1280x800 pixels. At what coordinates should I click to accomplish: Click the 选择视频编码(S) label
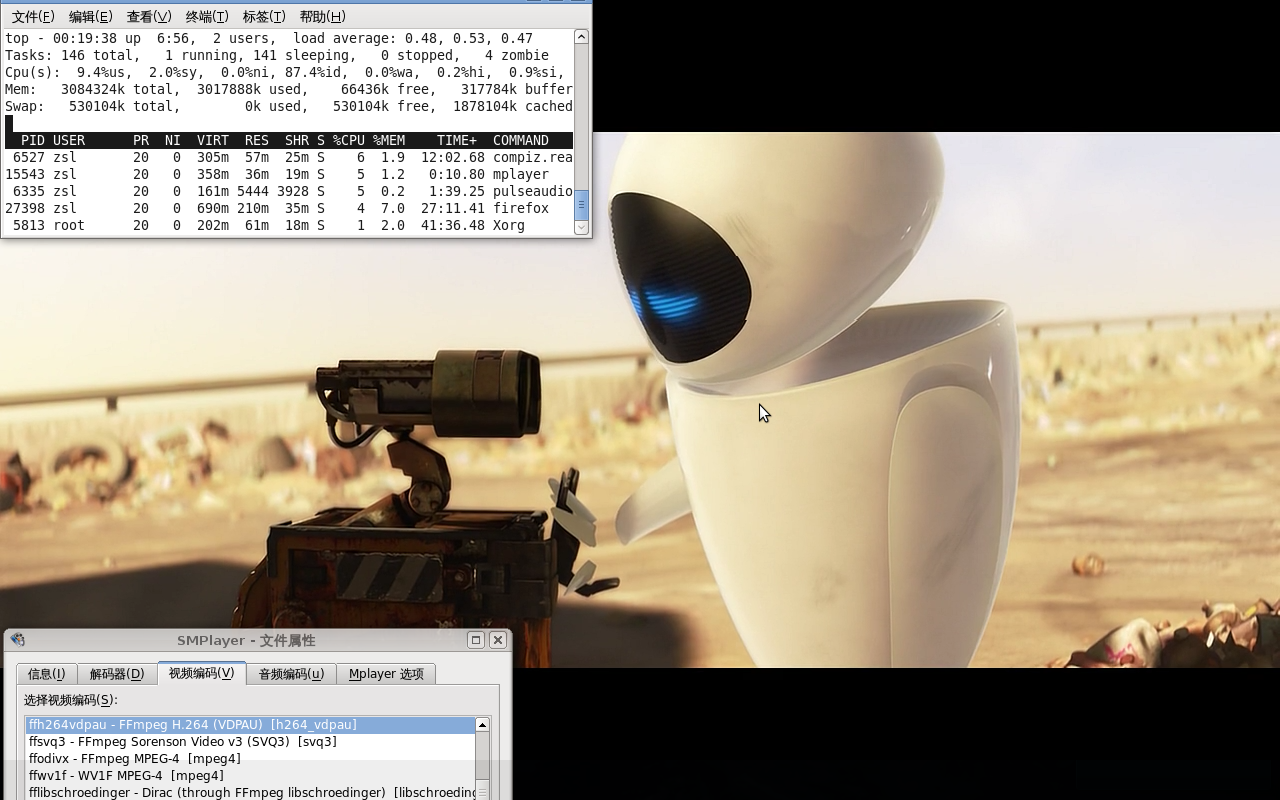tap(70, 700)
